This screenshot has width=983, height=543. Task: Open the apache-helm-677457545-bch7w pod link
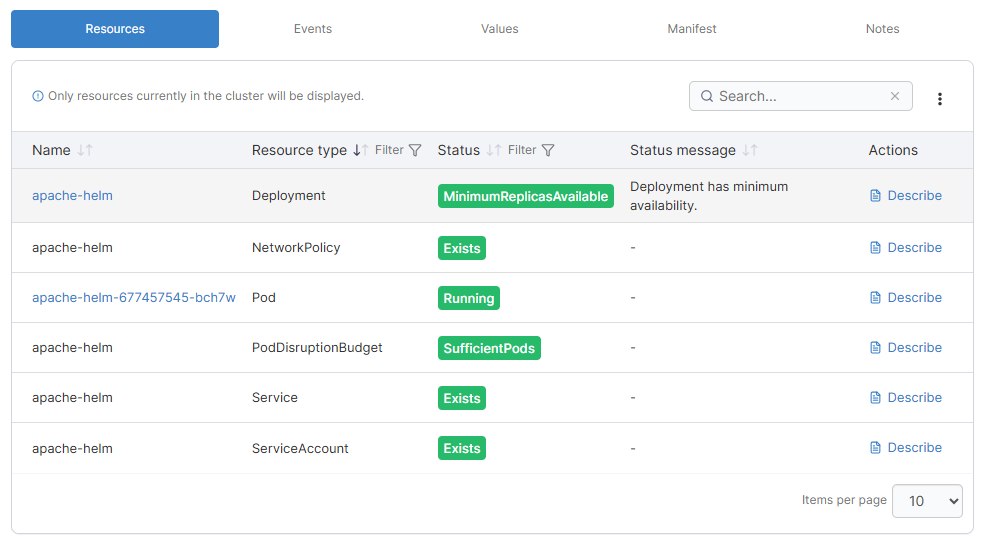pos(134,298)
